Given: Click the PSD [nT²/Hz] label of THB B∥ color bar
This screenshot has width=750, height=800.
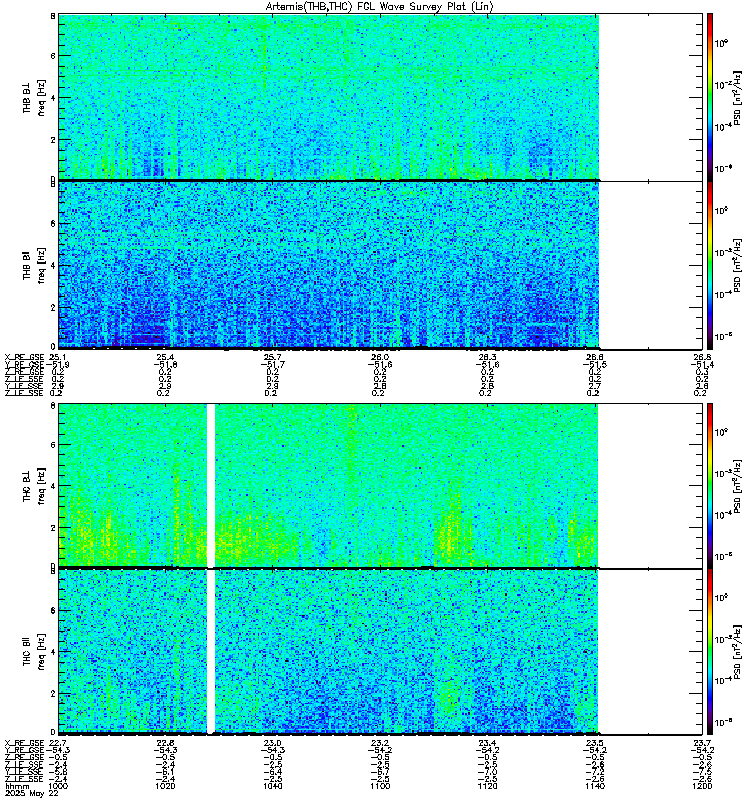Looking at the screenshot, I should click(x=737, y=265).
